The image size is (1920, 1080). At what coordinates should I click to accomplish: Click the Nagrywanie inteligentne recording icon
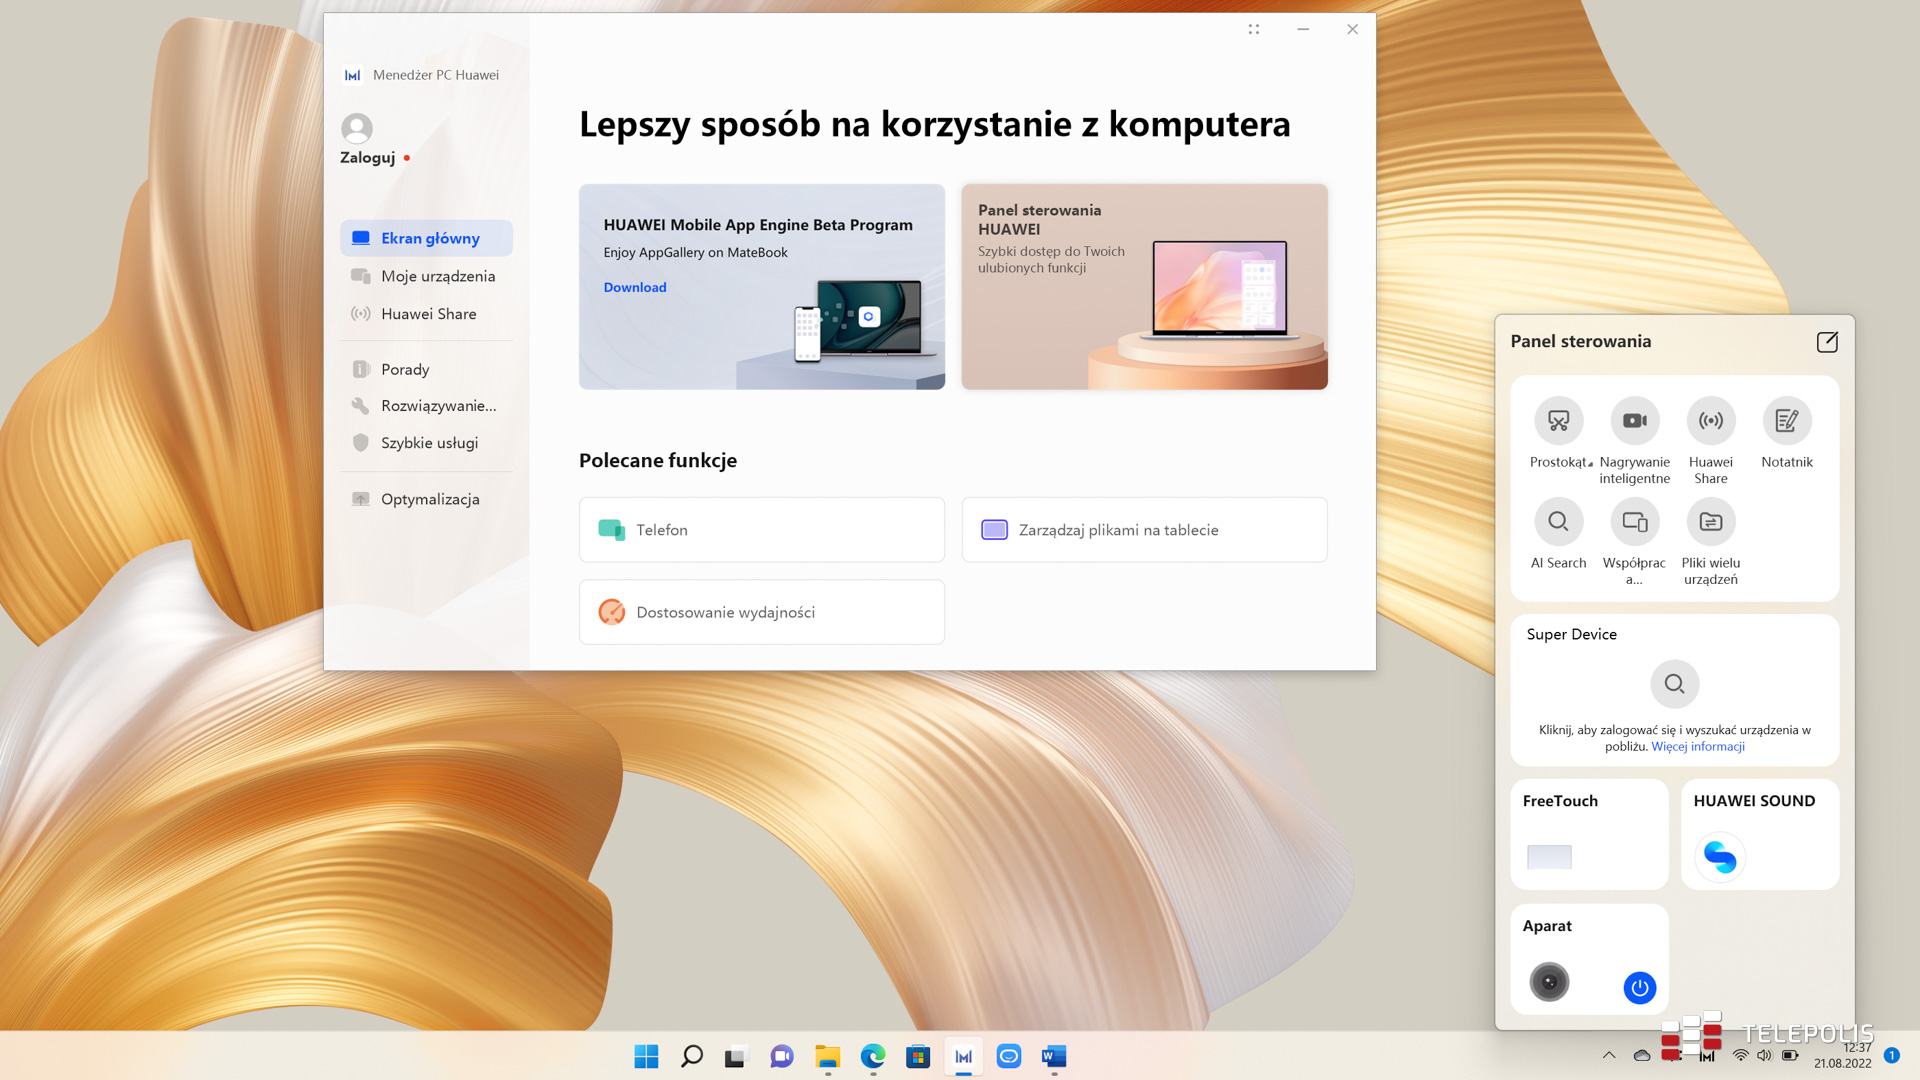click(x=1634, y=421)
